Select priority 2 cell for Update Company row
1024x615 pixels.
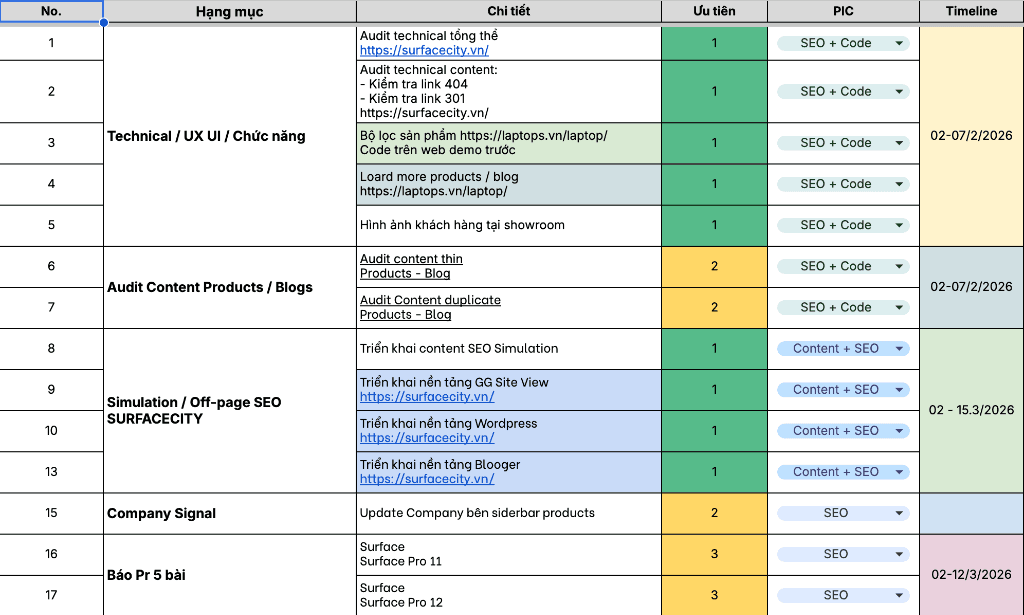(714, 513)
